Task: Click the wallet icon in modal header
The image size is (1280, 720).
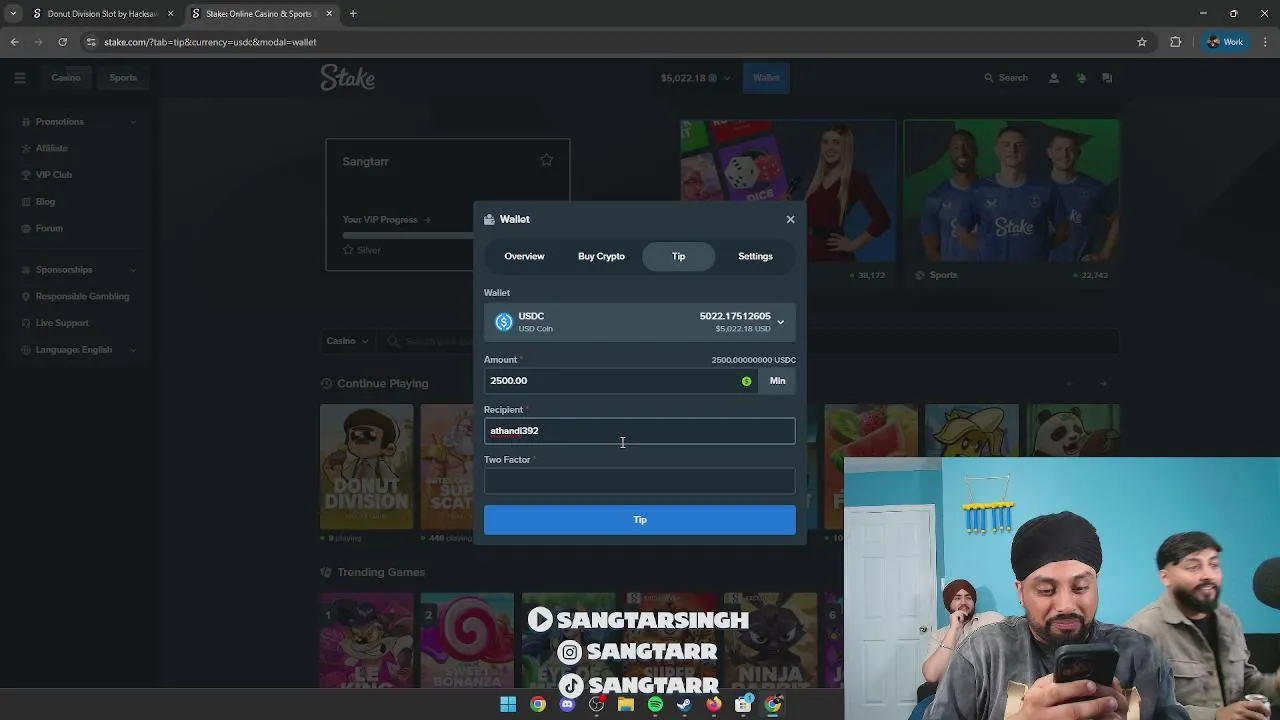Action: coord(489,219)
